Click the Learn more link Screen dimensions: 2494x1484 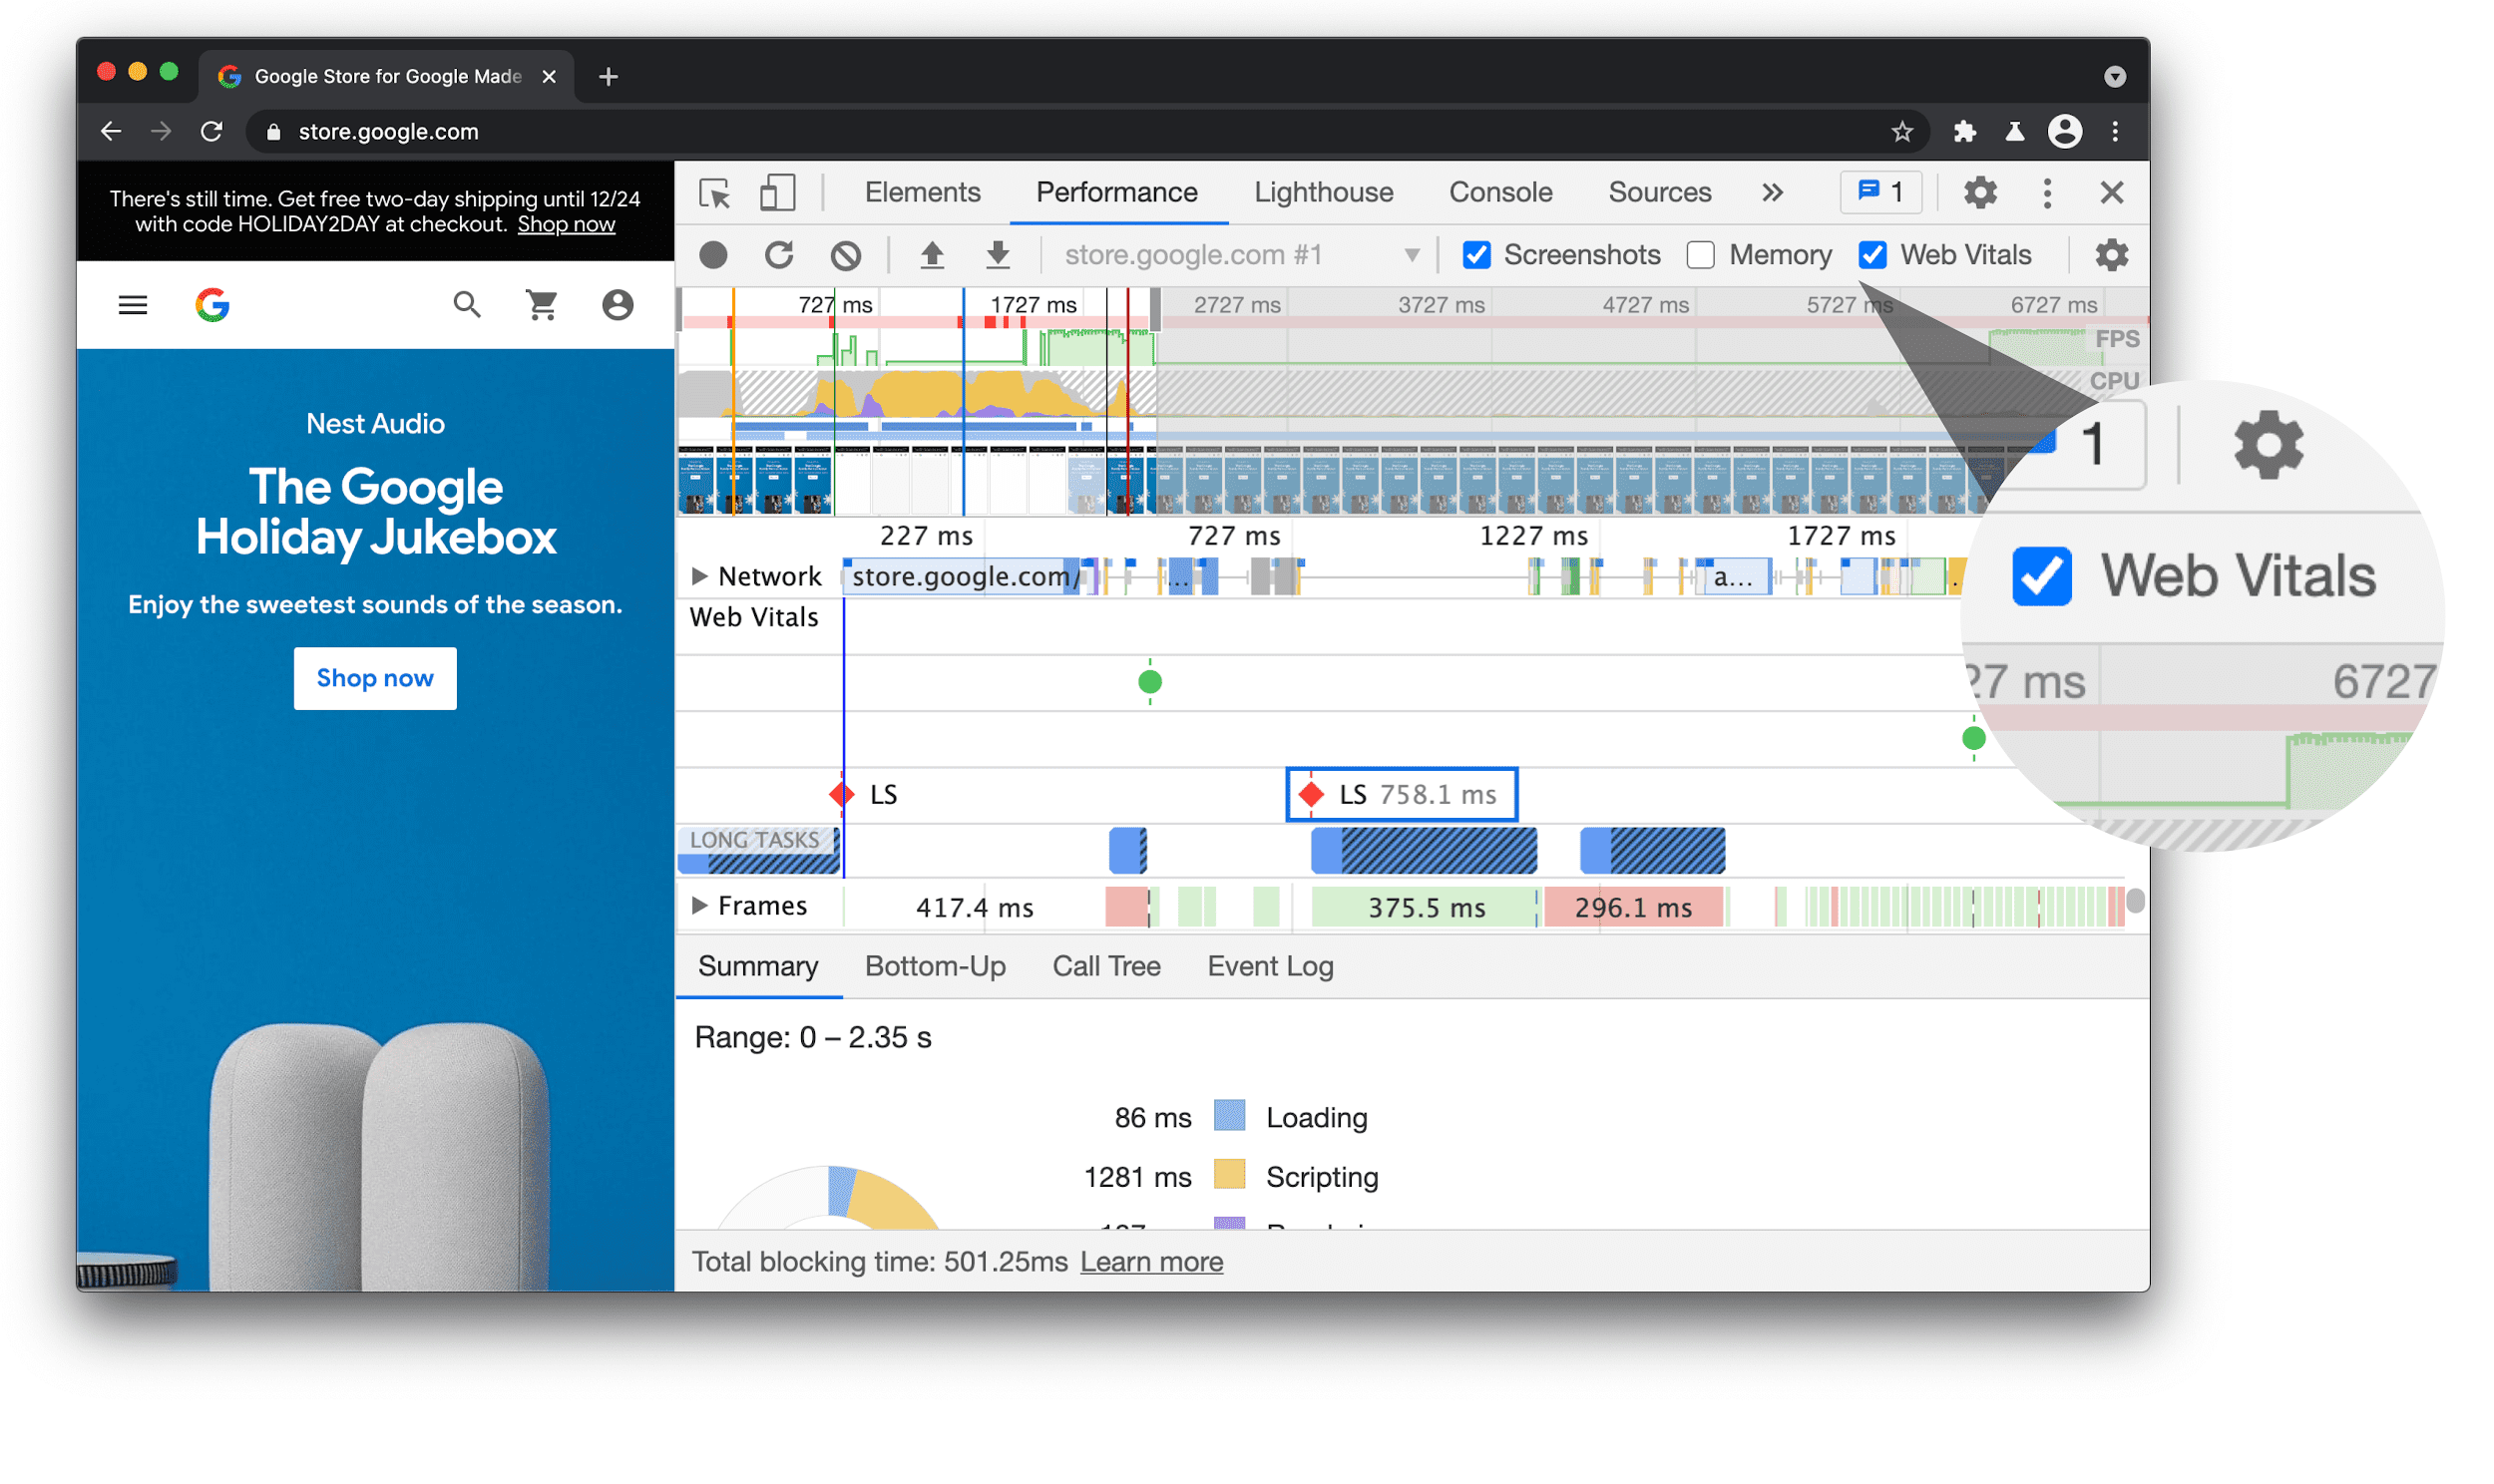coord(1148,1260)
